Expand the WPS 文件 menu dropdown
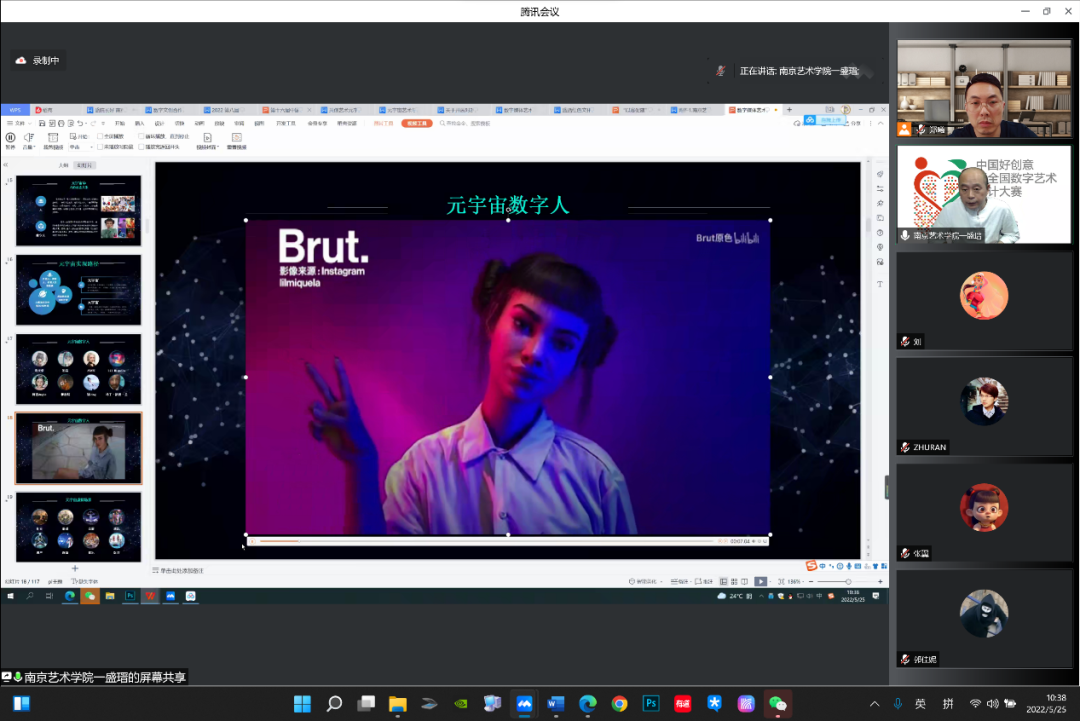Screen dimensions: 1080x721 coord(17,123)
